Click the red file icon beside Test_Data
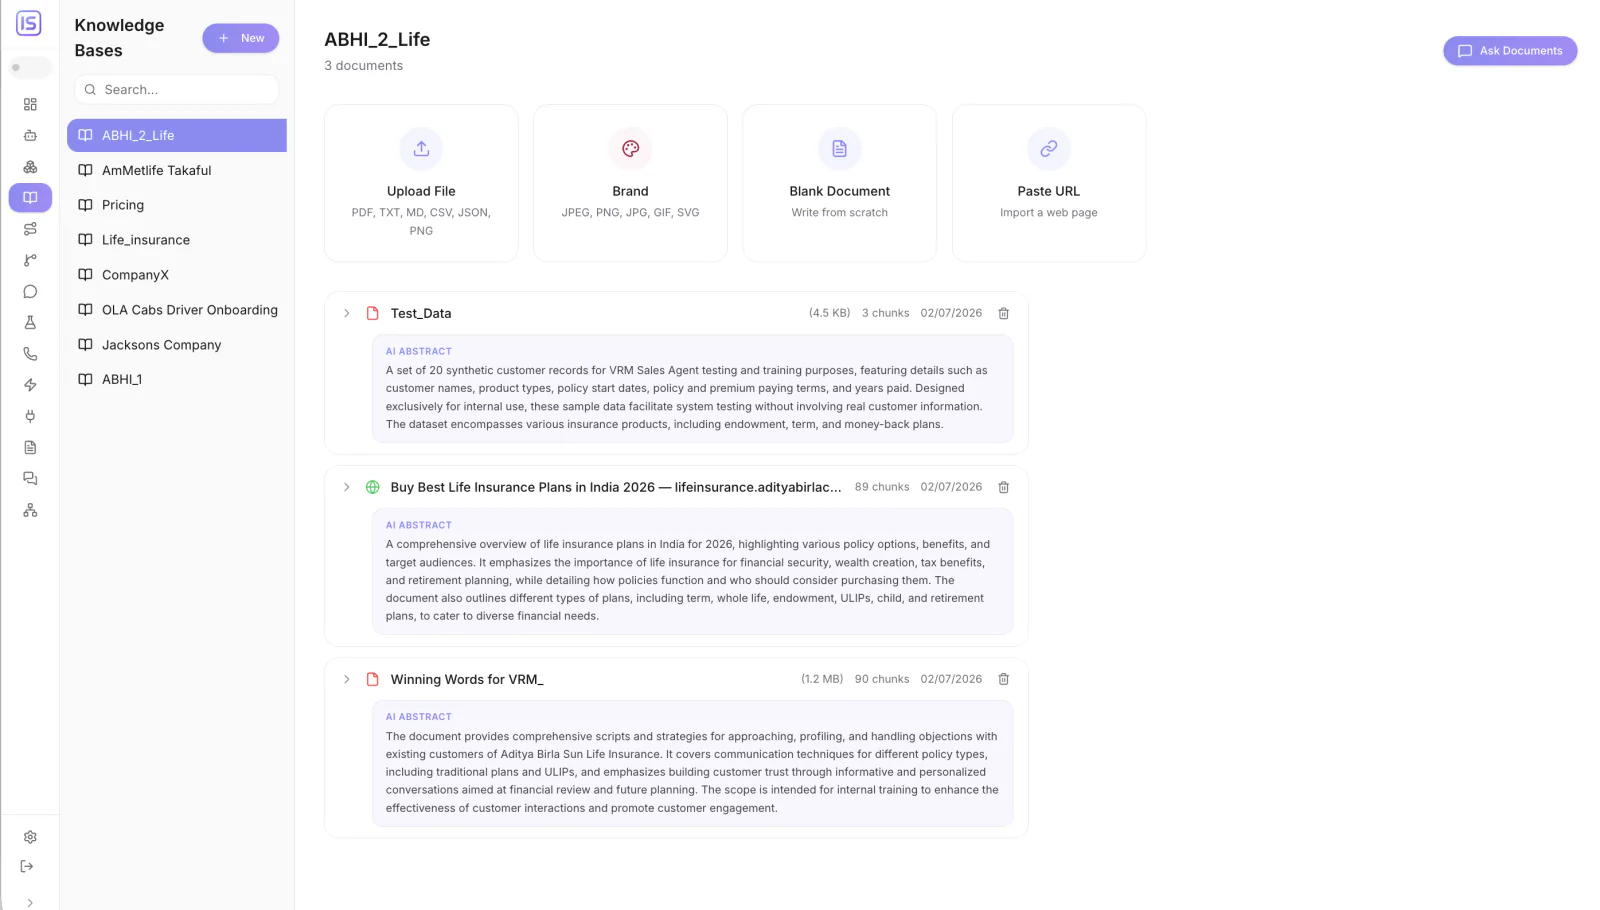Screen dimensions: 1600x910 [373, 313]
